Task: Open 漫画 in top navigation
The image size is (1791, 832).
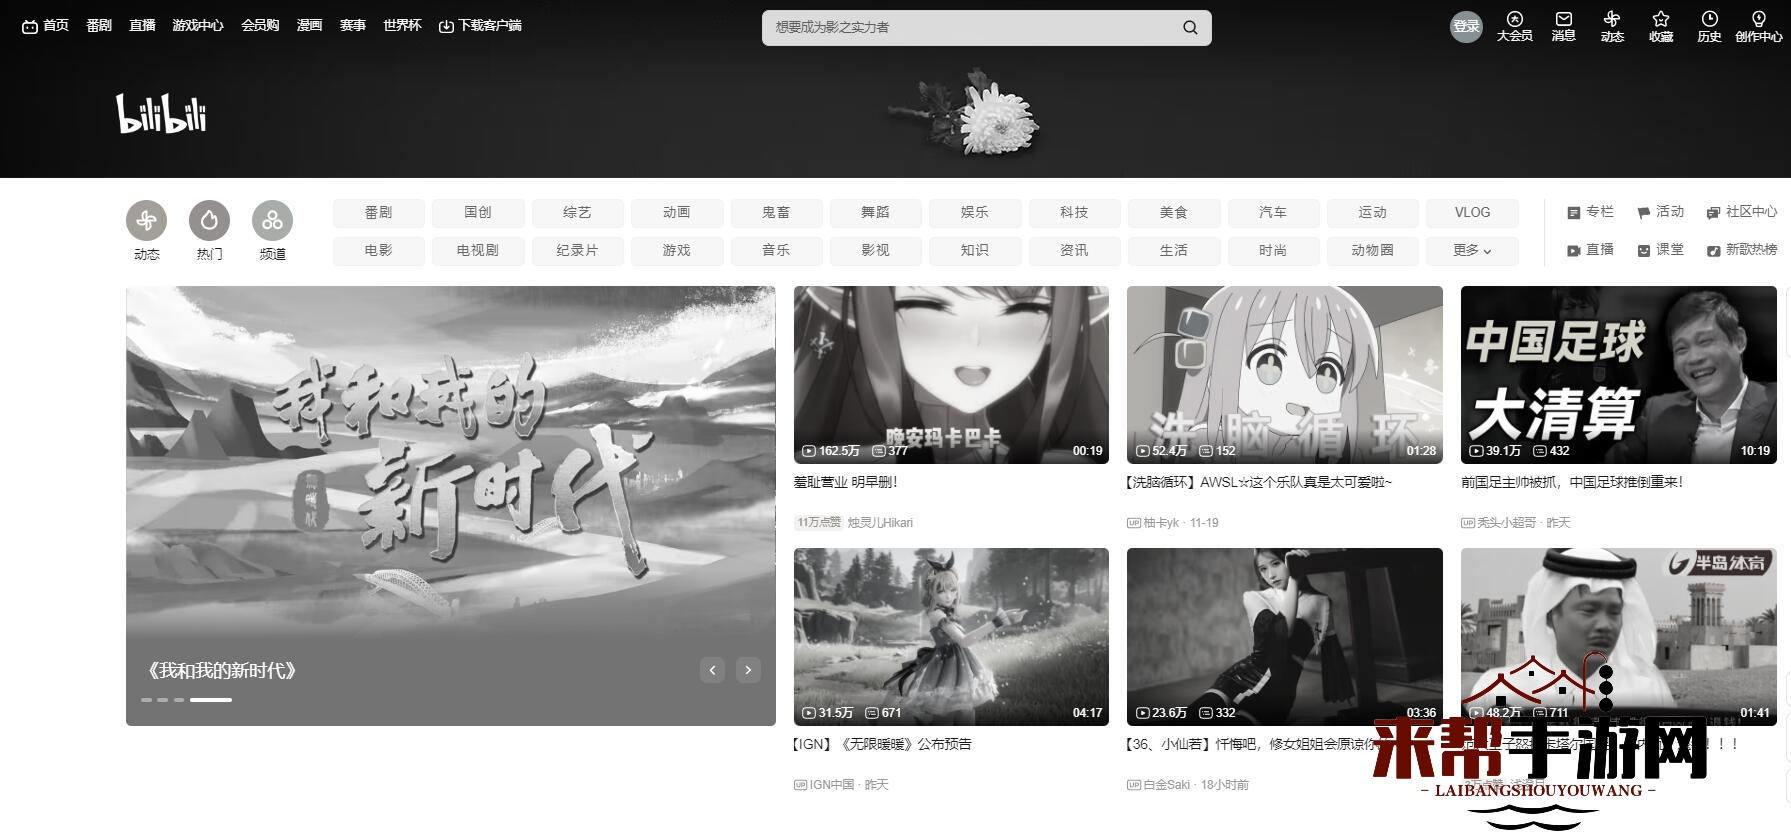Action: (310, 25)
